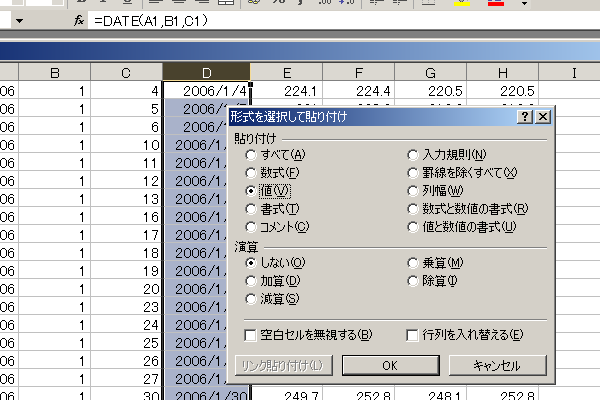Enable 空白セルを無視する(B) checkbox
The width and height of the screenshot is (600, 400).
point(308,335)
